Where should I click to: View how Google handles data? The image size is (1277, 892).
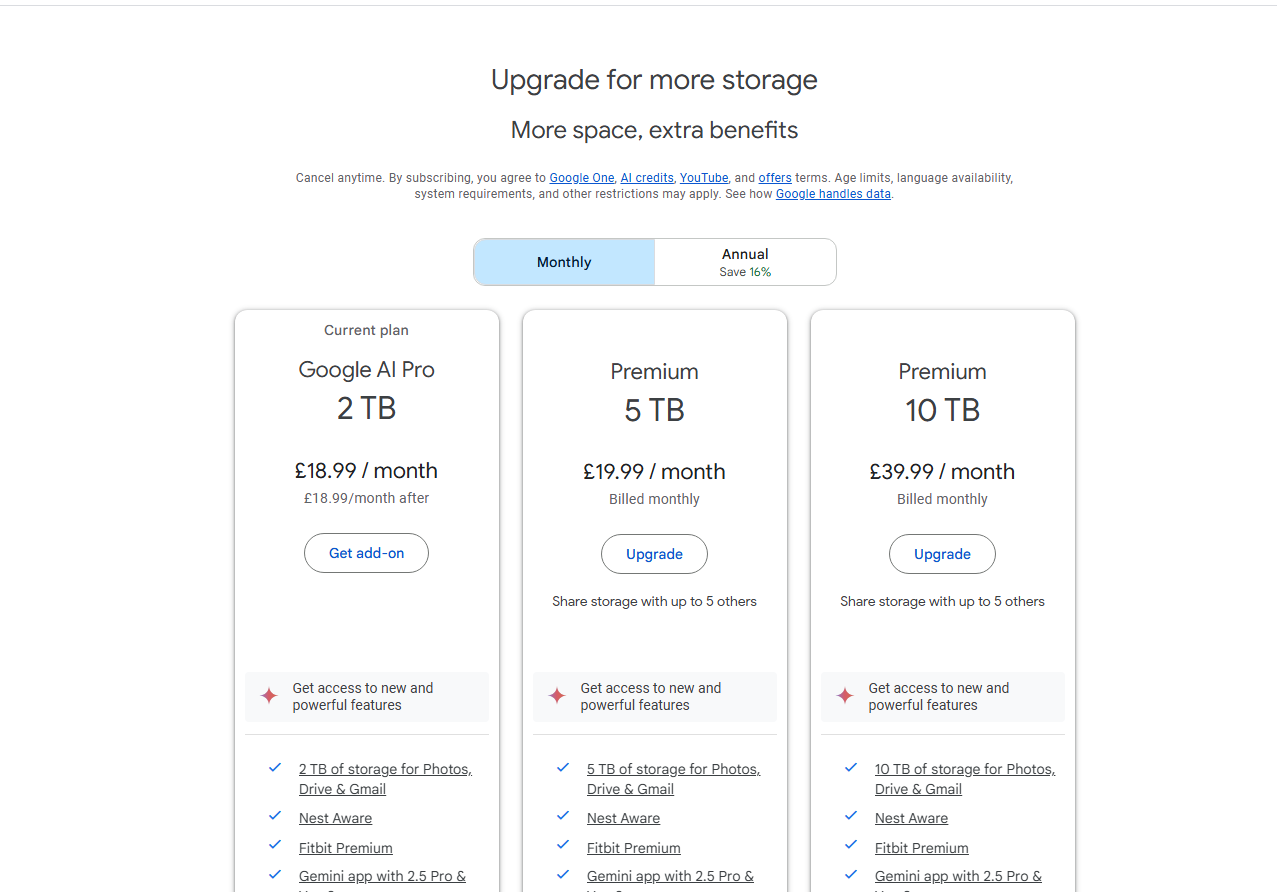(x=833, y=194)
